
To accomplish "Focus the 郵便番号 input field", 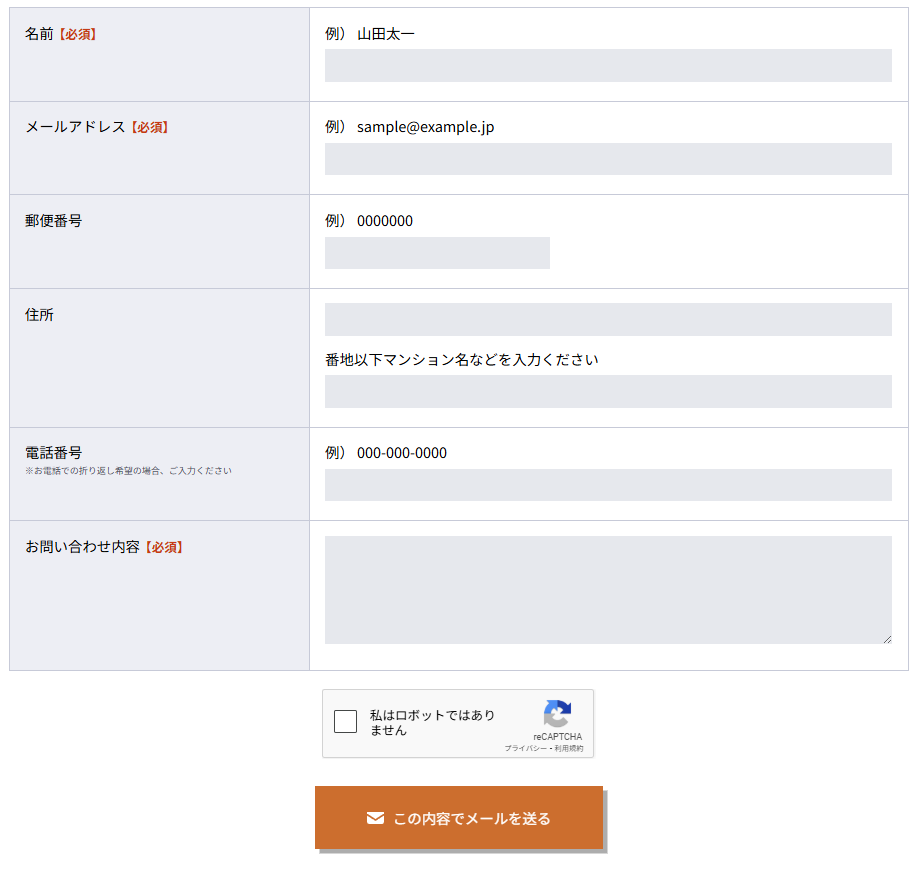I will click(437, 253).
